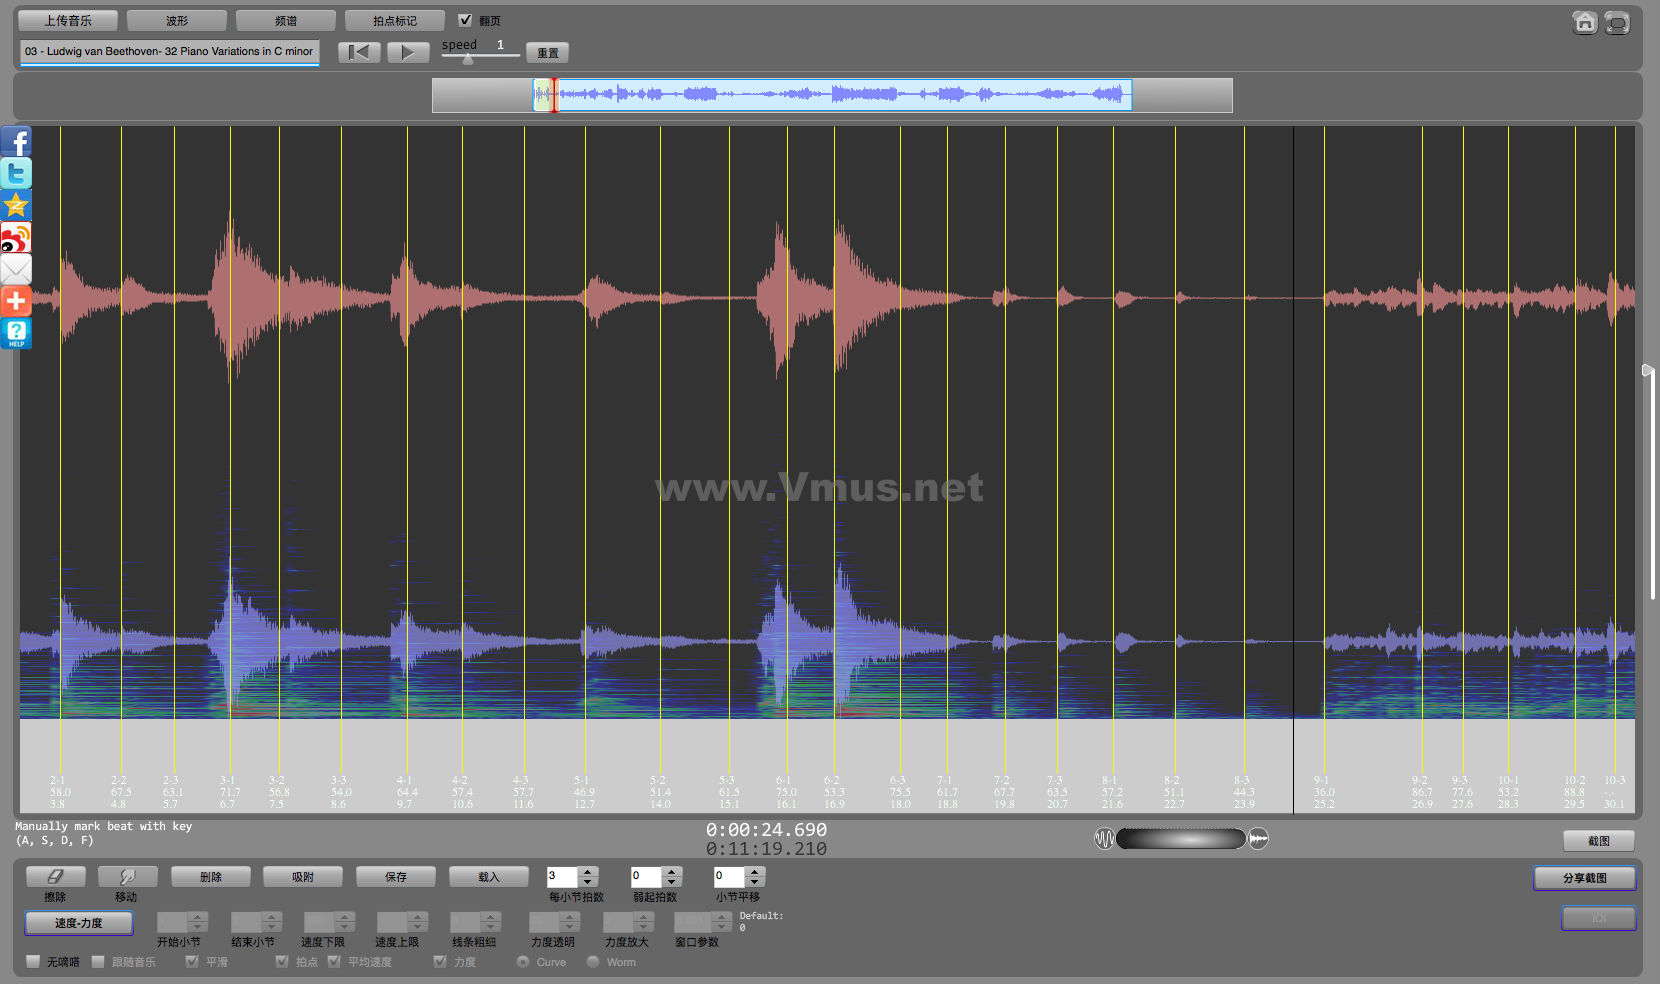Click the 结束小节 stepper arrows
Viewport: 1660px width, 984px height.
(272, 922)
